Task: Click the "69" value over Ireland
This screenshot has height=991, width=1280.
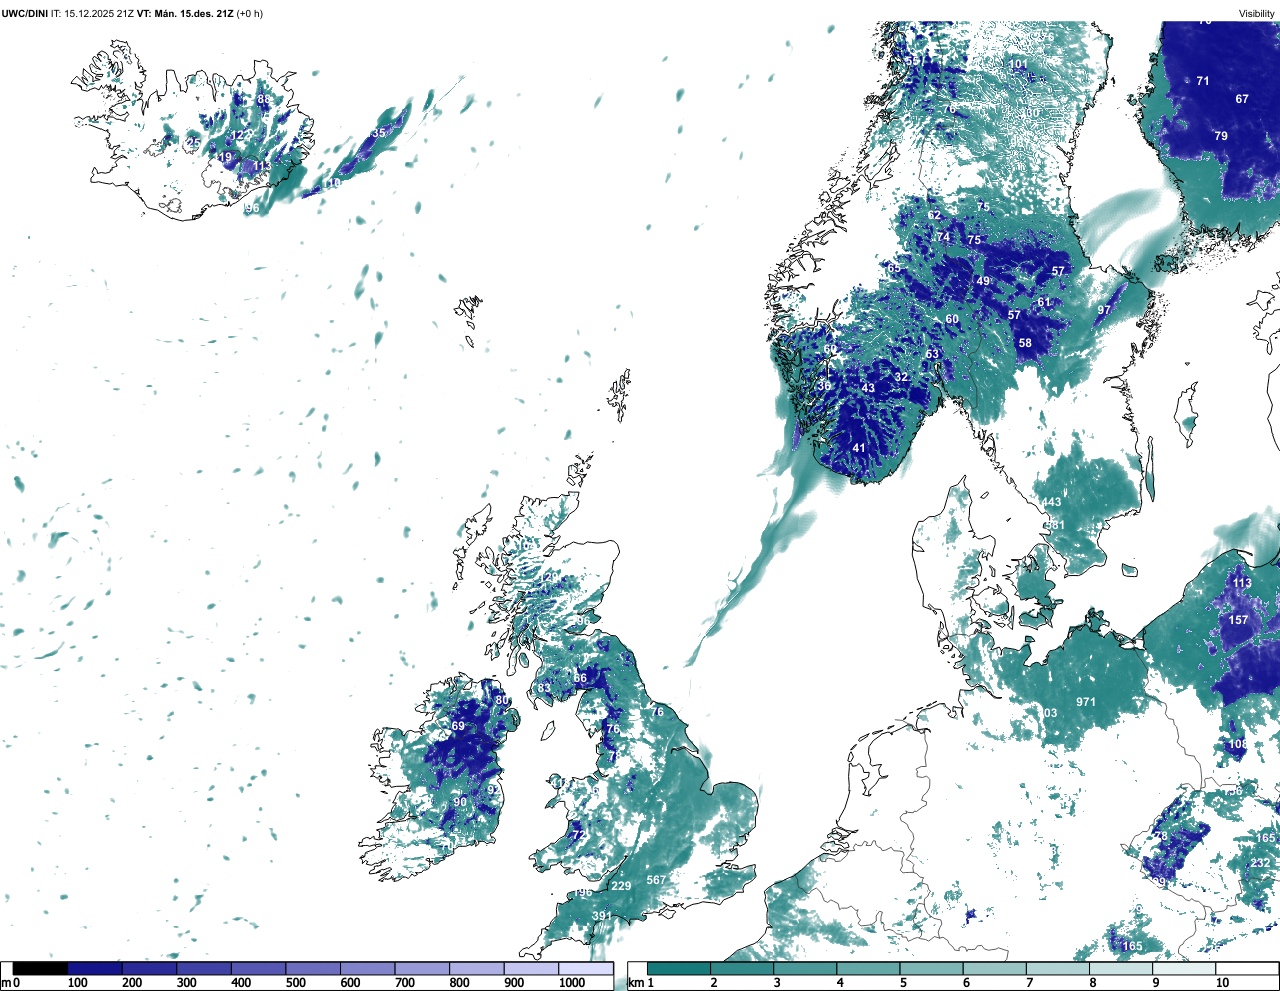Action: (458, 726)
